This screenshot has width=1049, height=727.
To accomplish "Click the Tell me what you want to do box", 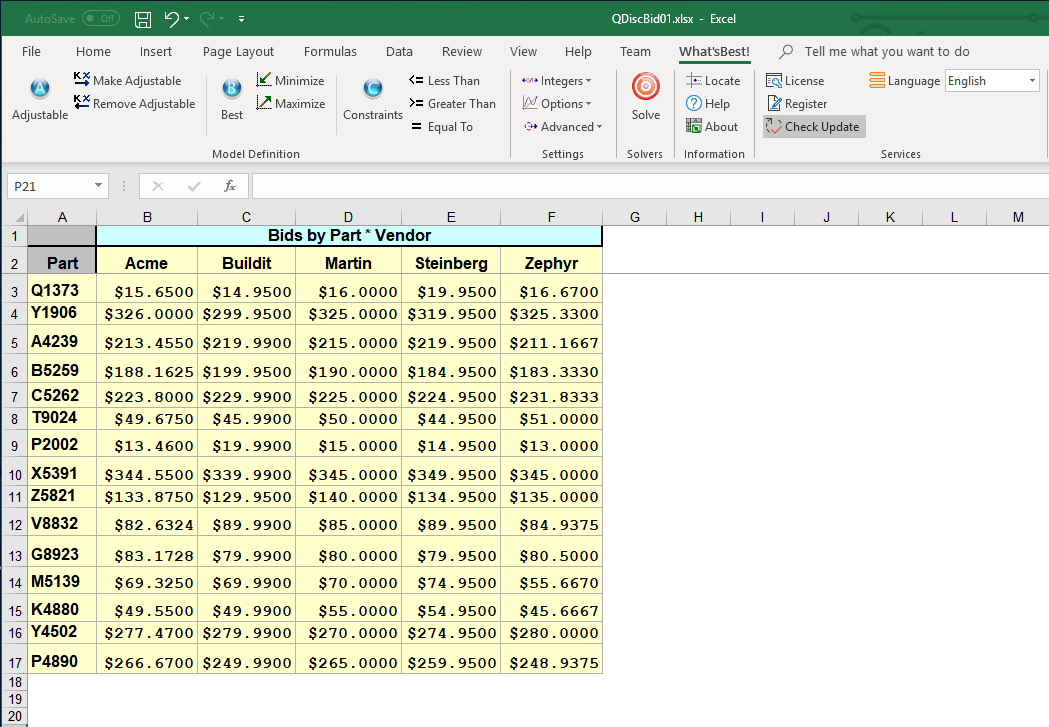I will [x=886, y=51].
